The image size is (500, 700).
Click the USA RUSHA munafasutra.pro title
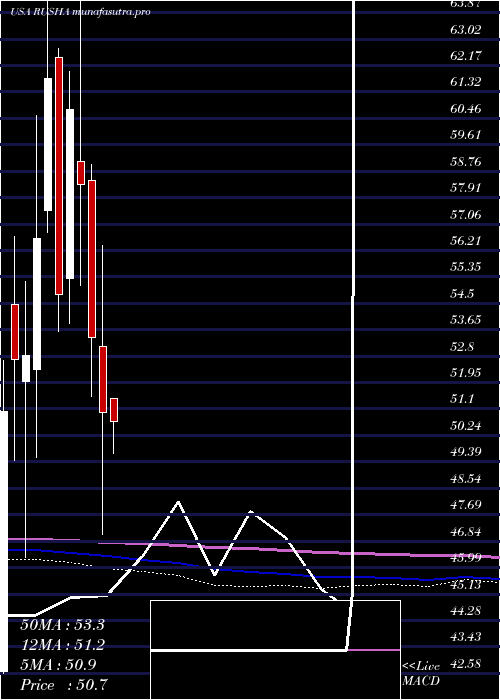pyautogui.click(x=81, y=12)
